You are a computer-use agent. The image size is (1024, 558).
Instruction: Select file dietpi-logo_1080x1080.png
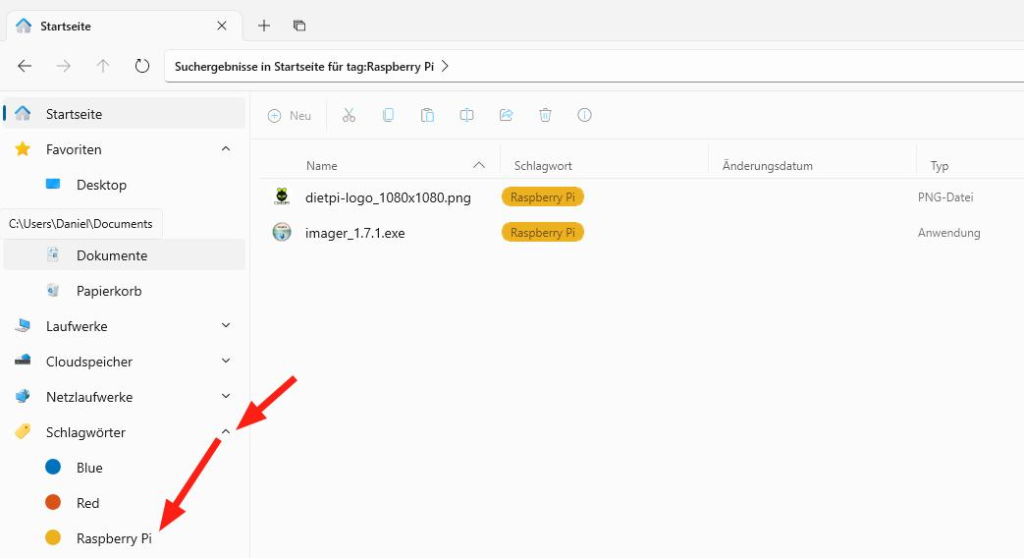pos(388,197)
